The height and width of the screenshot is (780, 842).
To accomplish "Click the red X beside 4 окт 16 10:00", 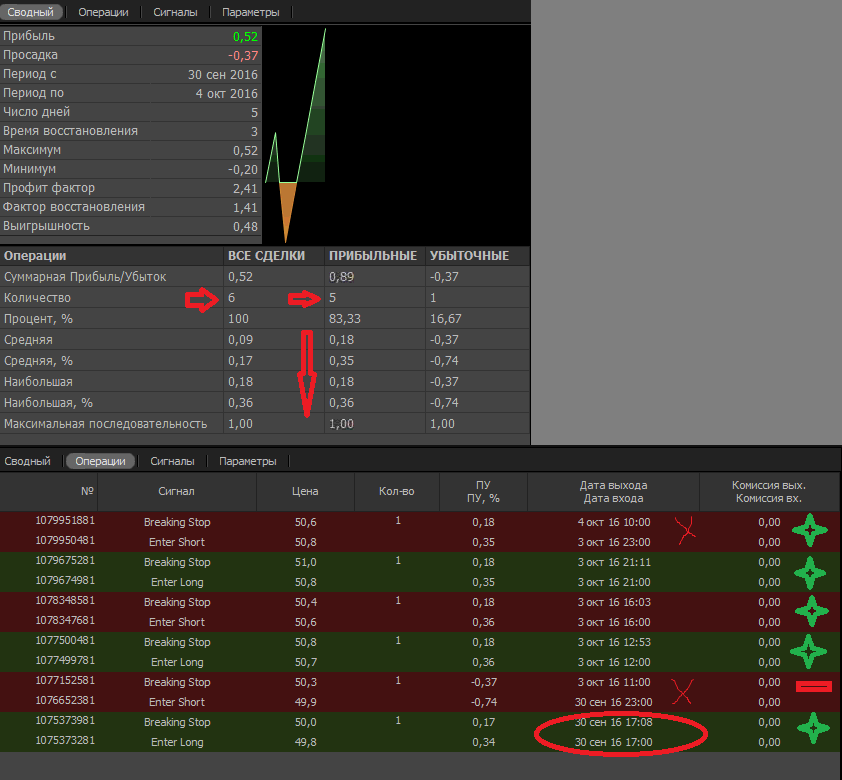I will (686, 530).
